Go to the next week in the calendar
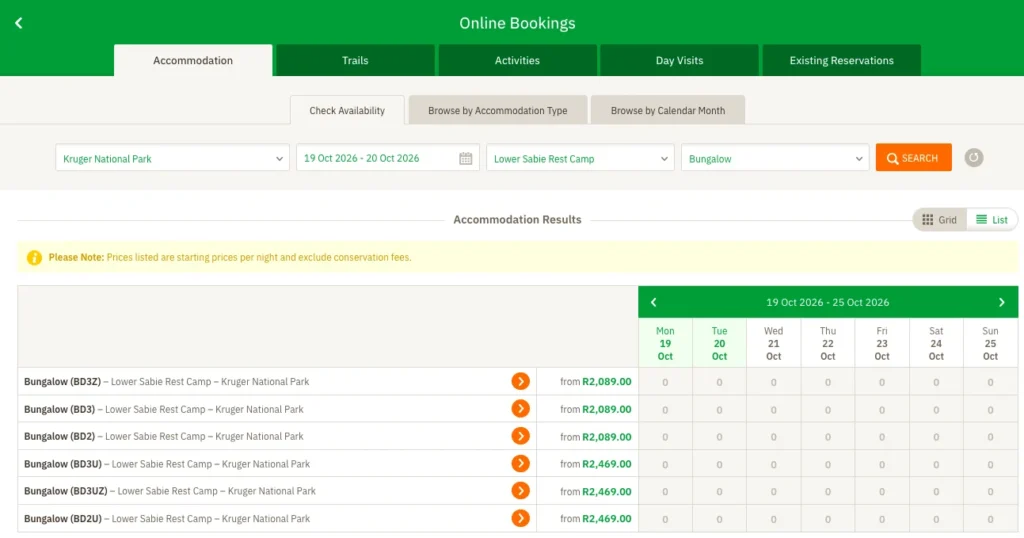The image size is (1024, 538). pyautogui.click(x=1001, y=302)
